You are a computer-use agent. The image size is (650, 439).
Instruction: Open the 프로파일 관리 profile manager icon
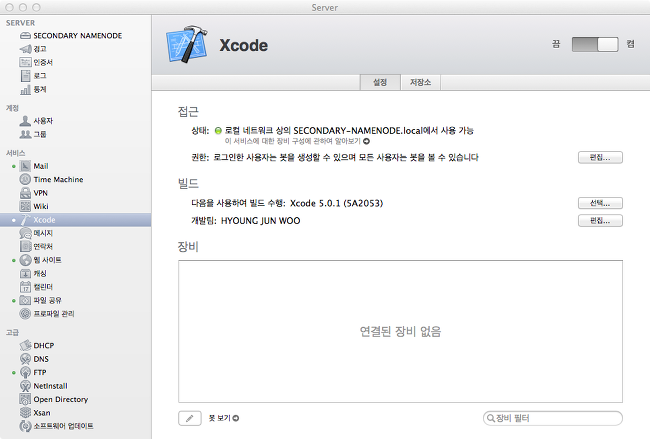click(x=25, y=313)
